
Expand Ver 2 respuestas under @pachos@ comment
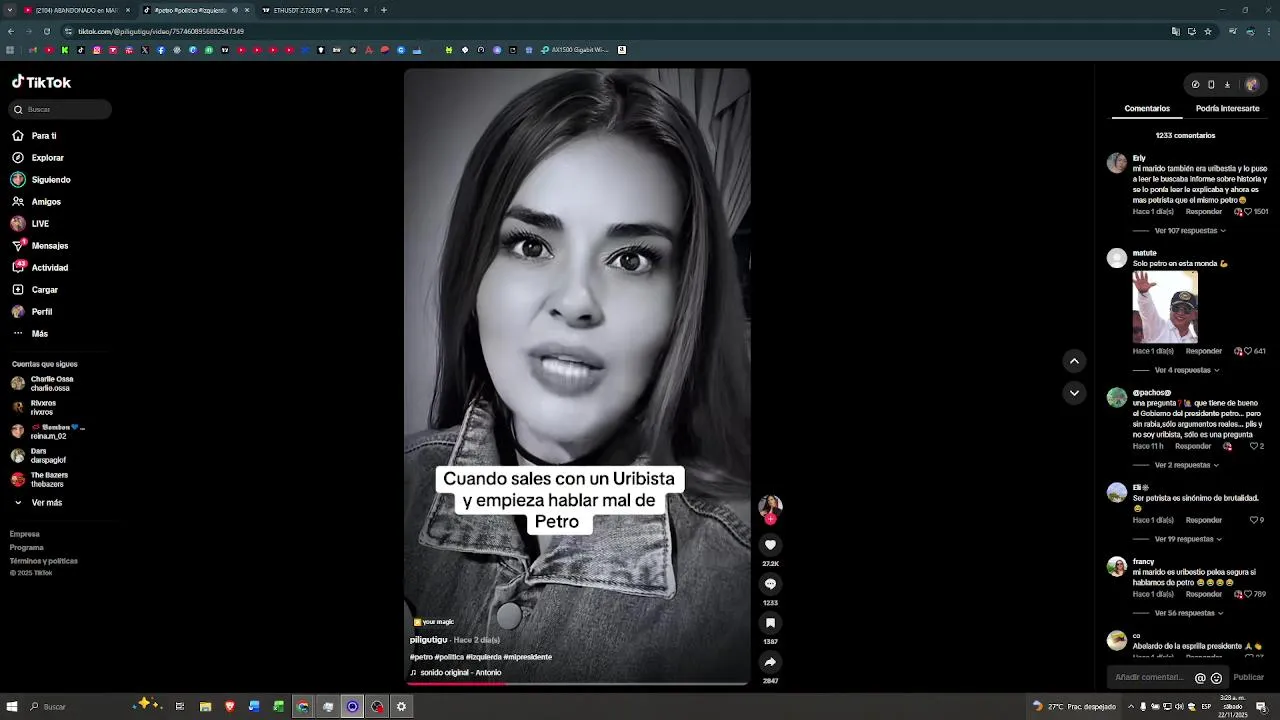[x=1187, y=466]
